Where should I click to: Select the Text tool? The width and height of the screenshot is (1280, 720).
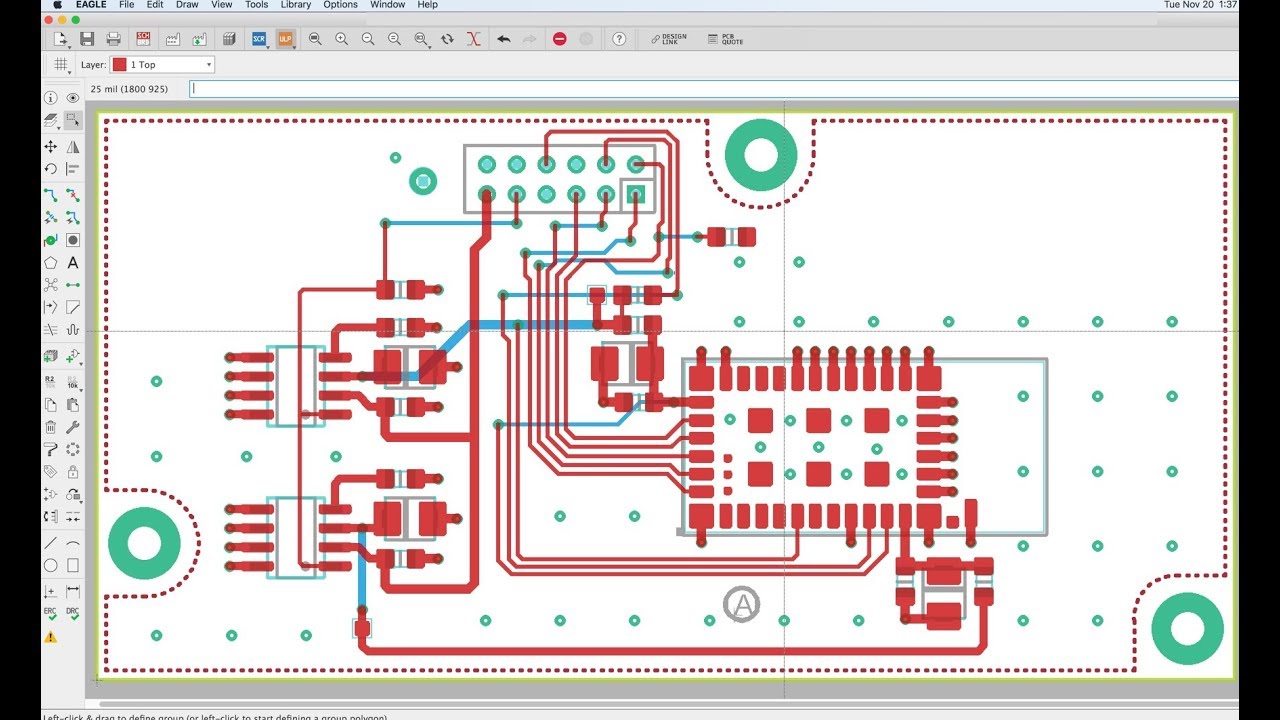tap(73, 263)
